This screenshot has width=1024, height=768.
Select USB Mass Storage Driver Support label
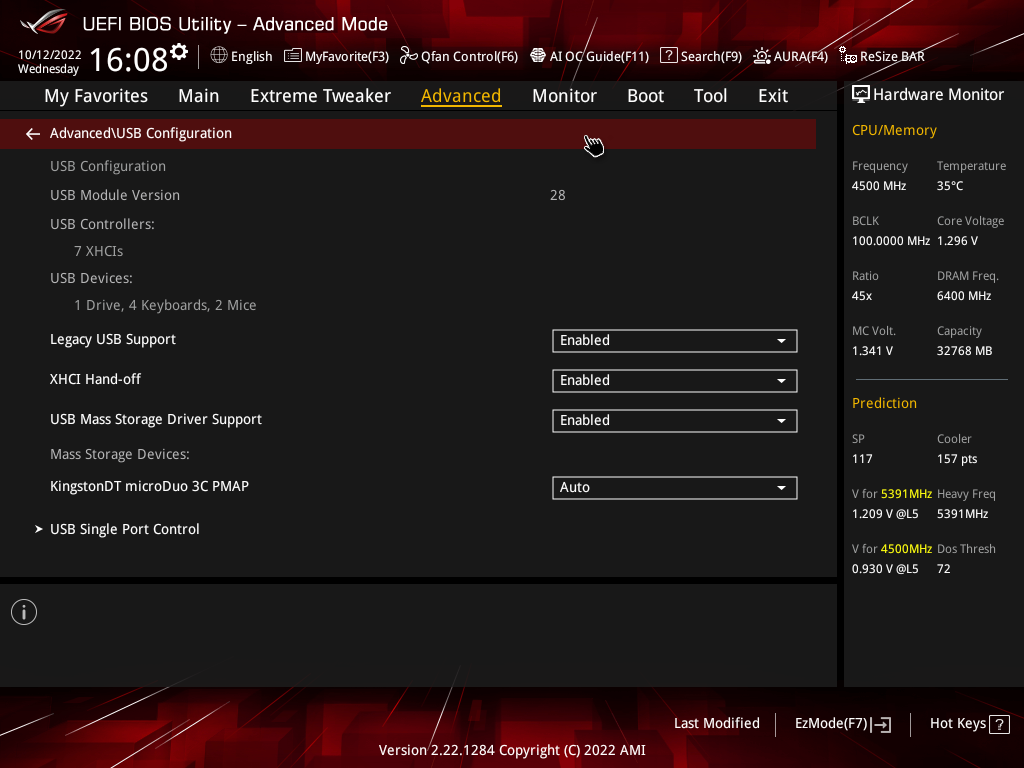(156, 419)
